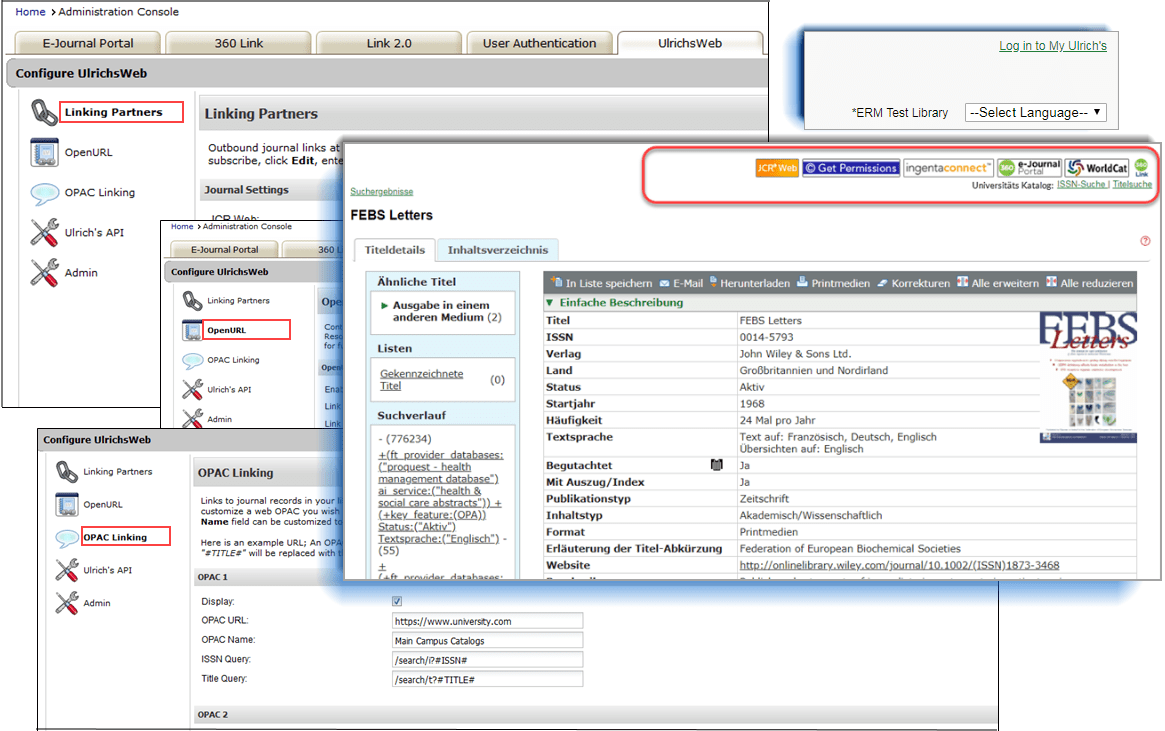Click the Admin tools icon in the OPAC Linking window
The image size is (1165, 731).
[67, 603]
